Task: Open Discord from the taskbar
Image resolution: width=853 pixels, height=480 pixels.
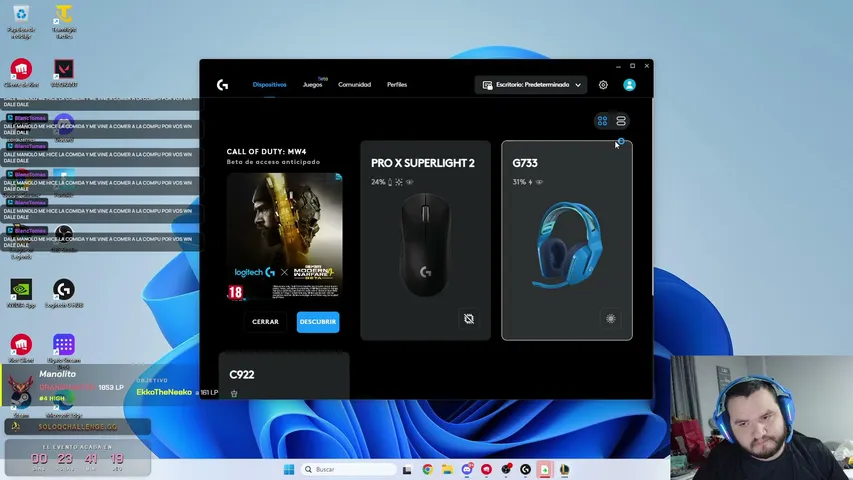Action: point(467,469)
